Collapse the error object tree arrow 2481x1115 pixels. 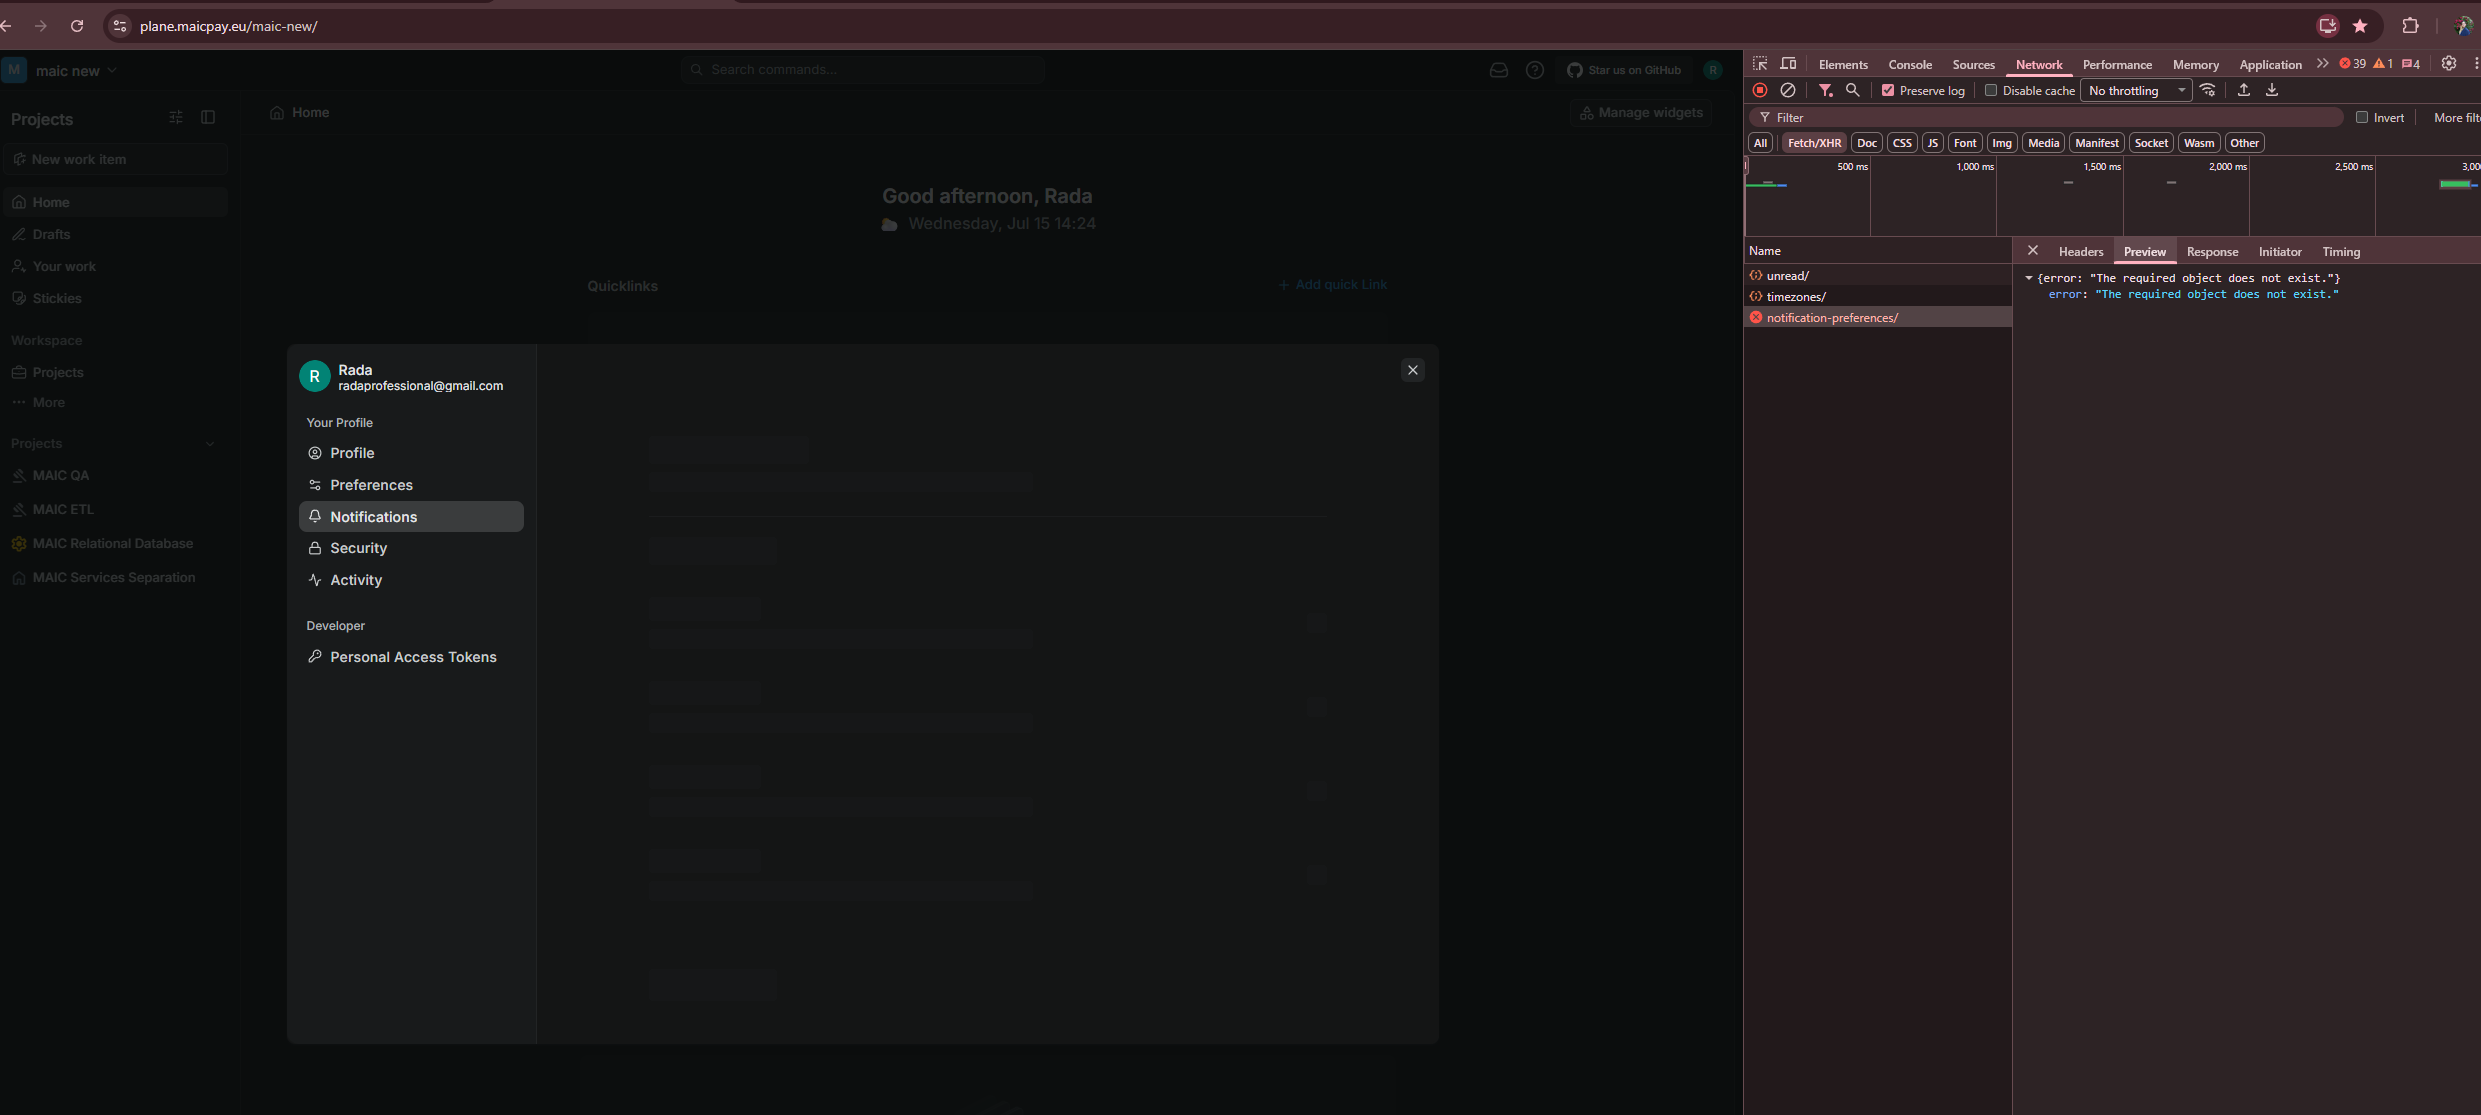pos(2029,278)
